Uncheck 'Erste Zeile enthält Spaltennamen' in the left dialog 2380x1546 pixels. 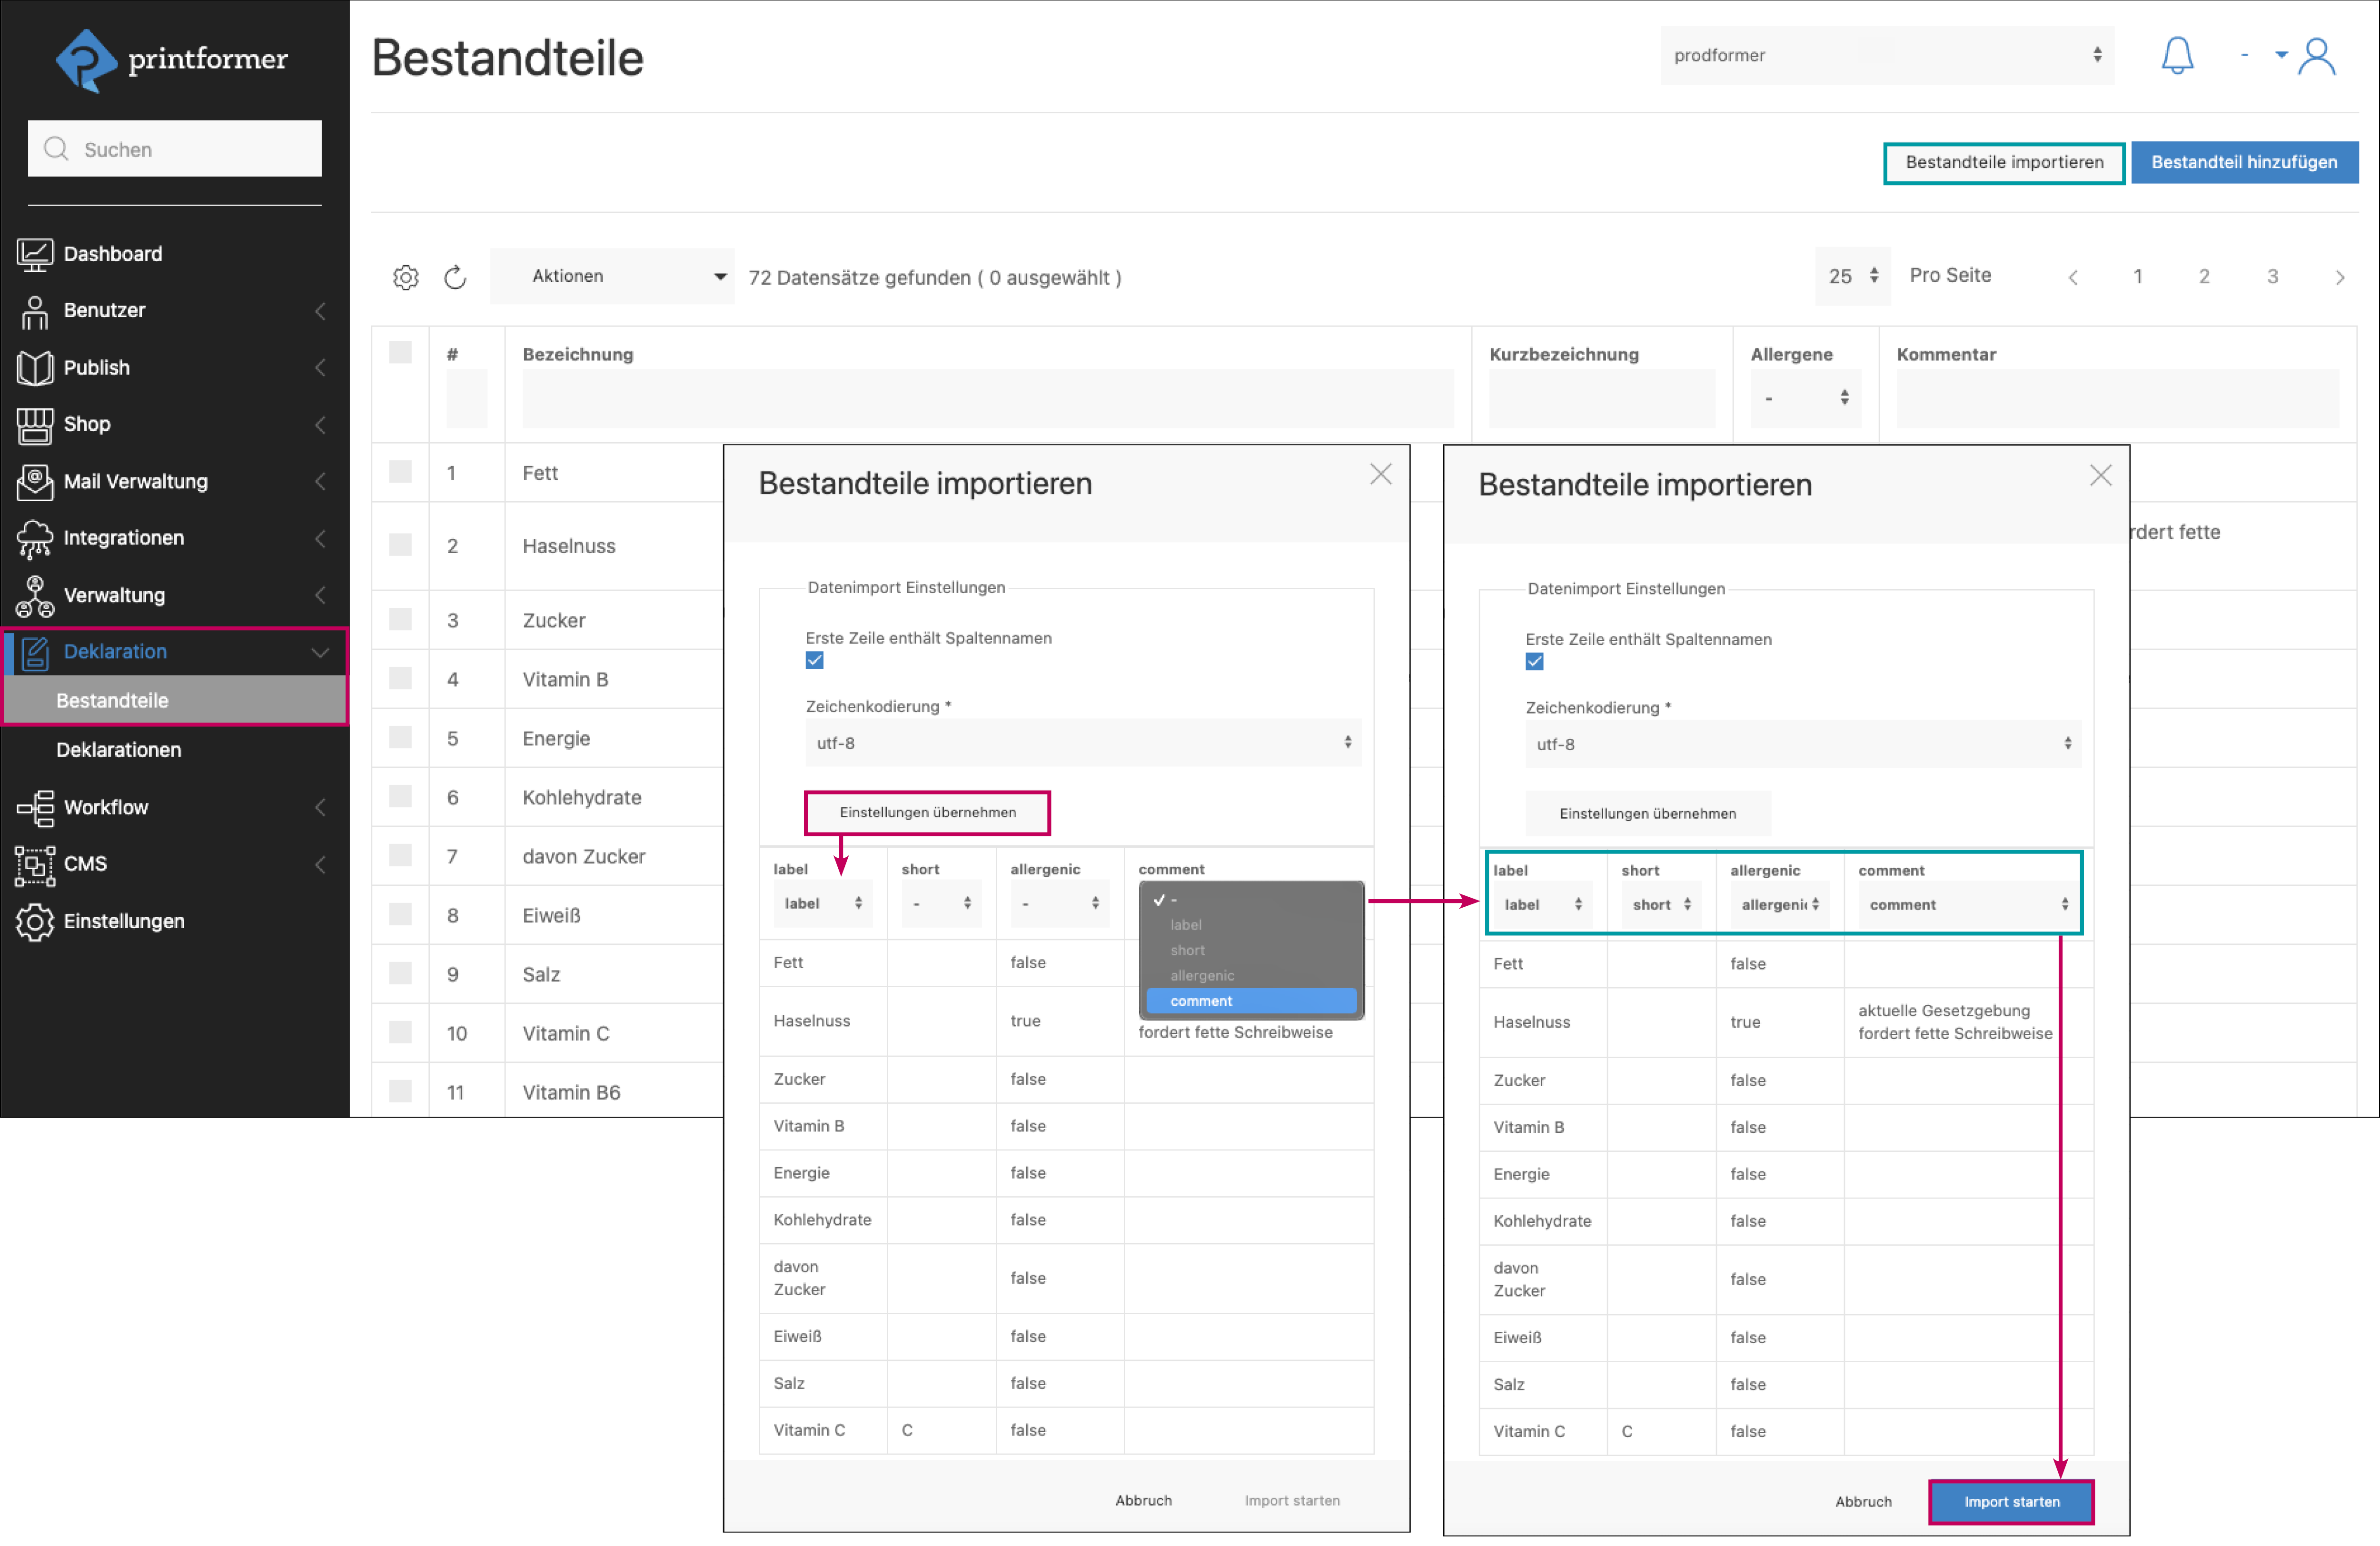(x=814, y=660)
